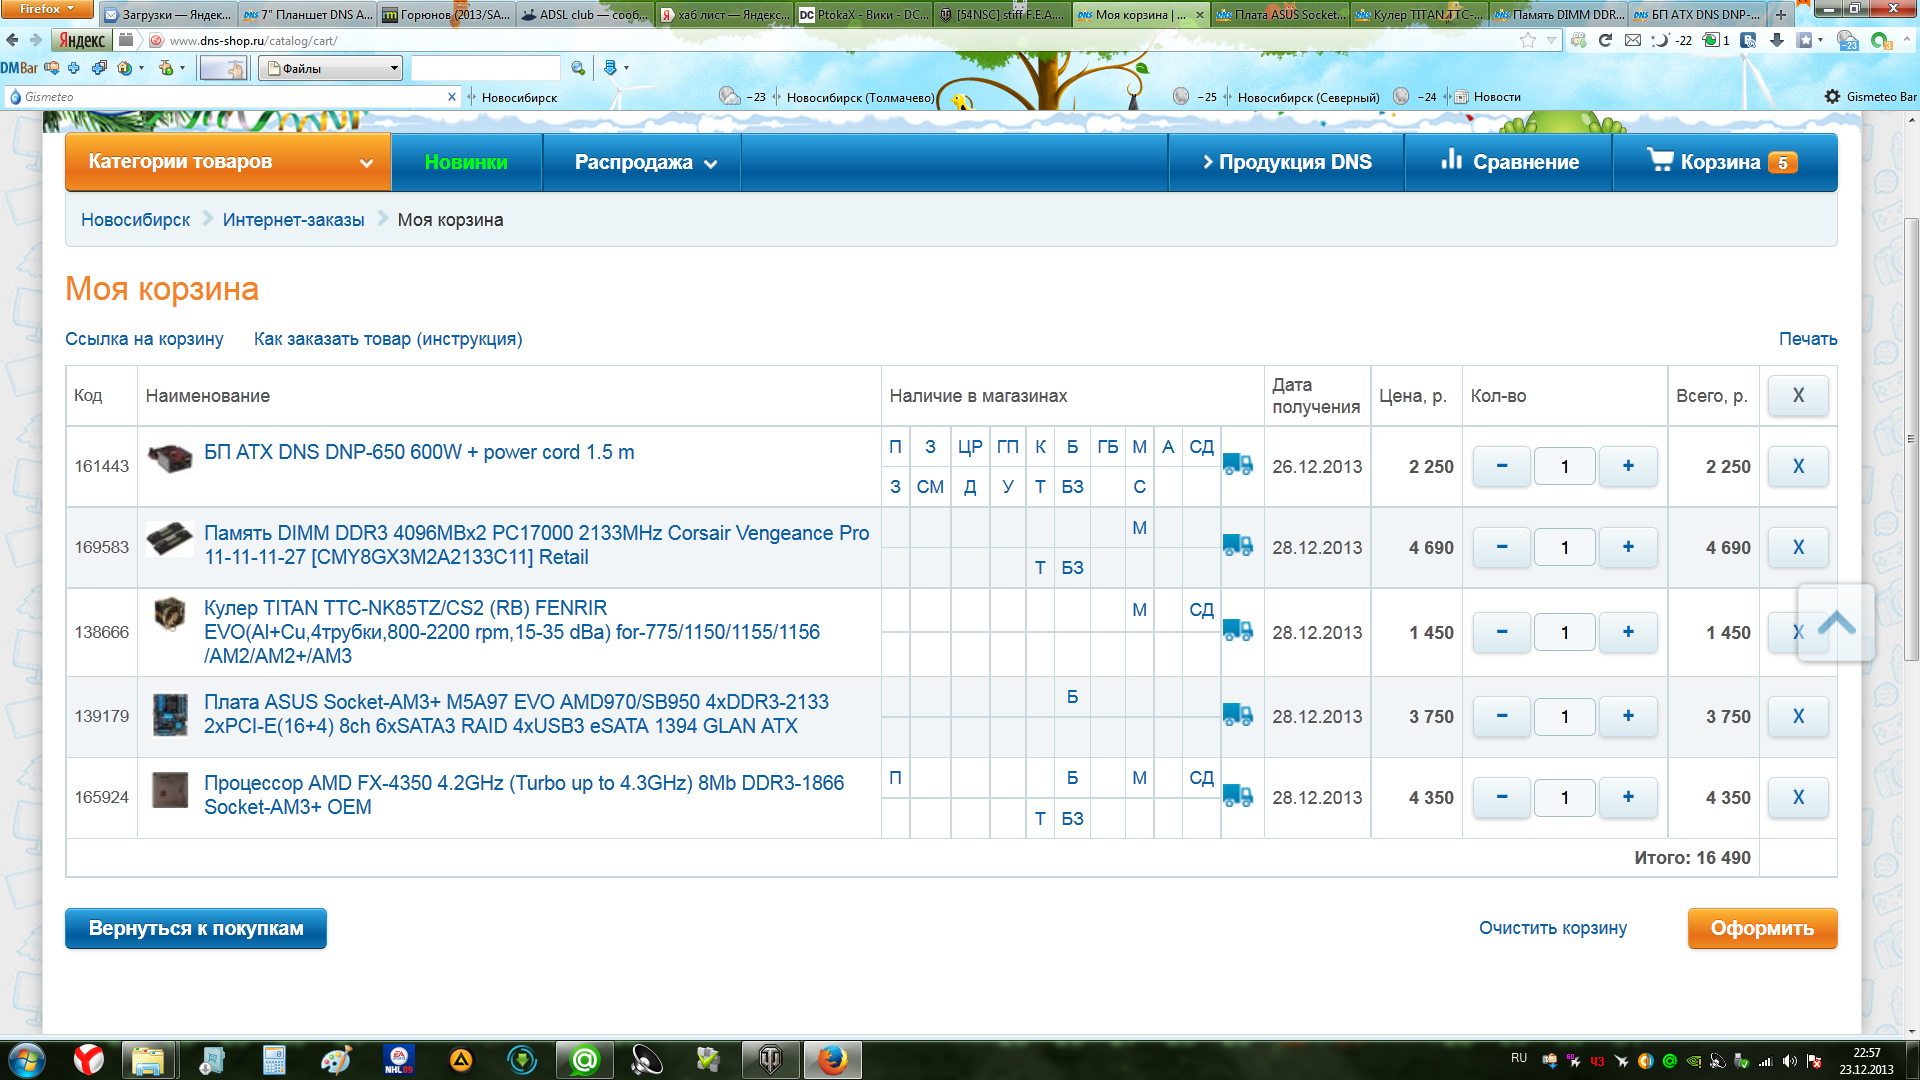Switch to the Загрузки — Яндекс tab

pos(169,14)
